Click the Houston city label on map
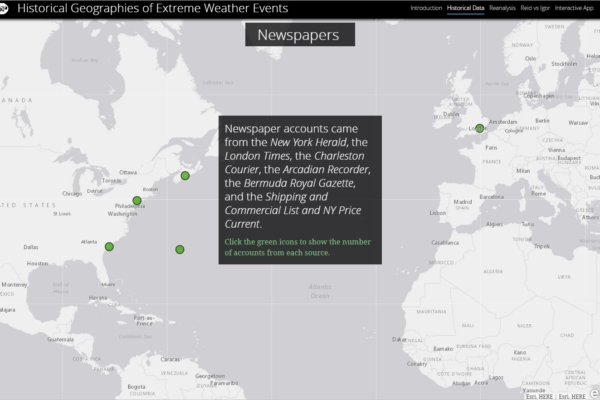The height and width of the screenshot is (400, 600). (x=39, y=263)
